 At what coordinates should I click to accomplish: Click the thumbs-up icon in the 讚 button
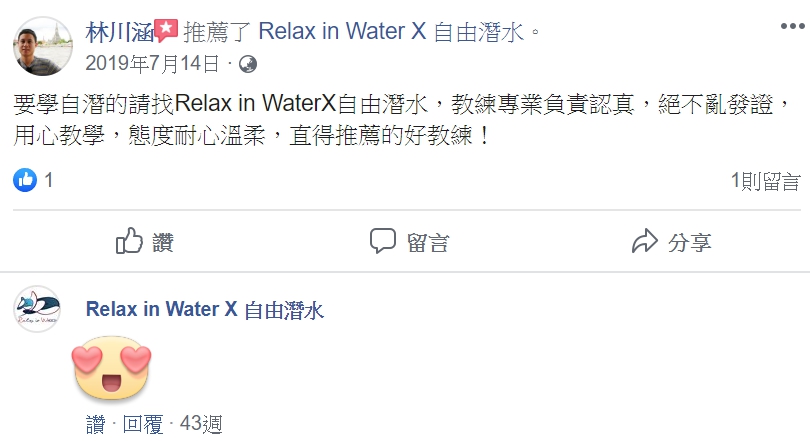coord(129,241)
